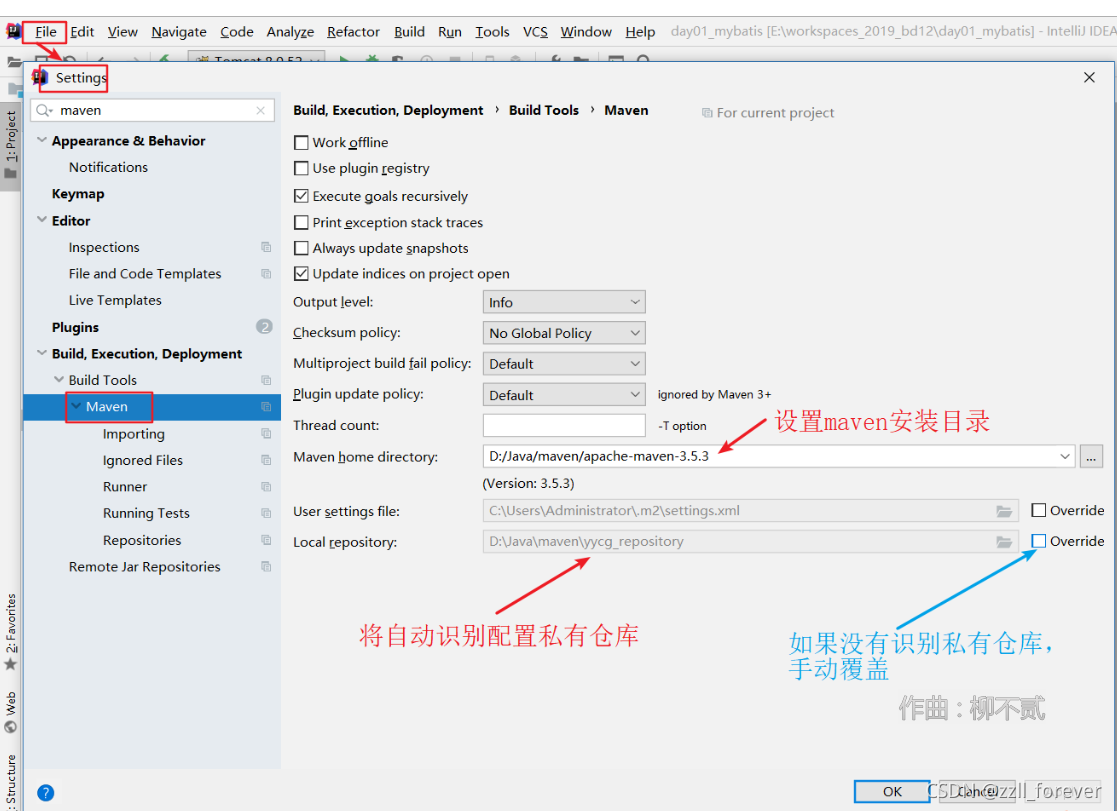Screen dimensions: 1117x811
Task: Collapse the Build Tools node
Action: 59,380
